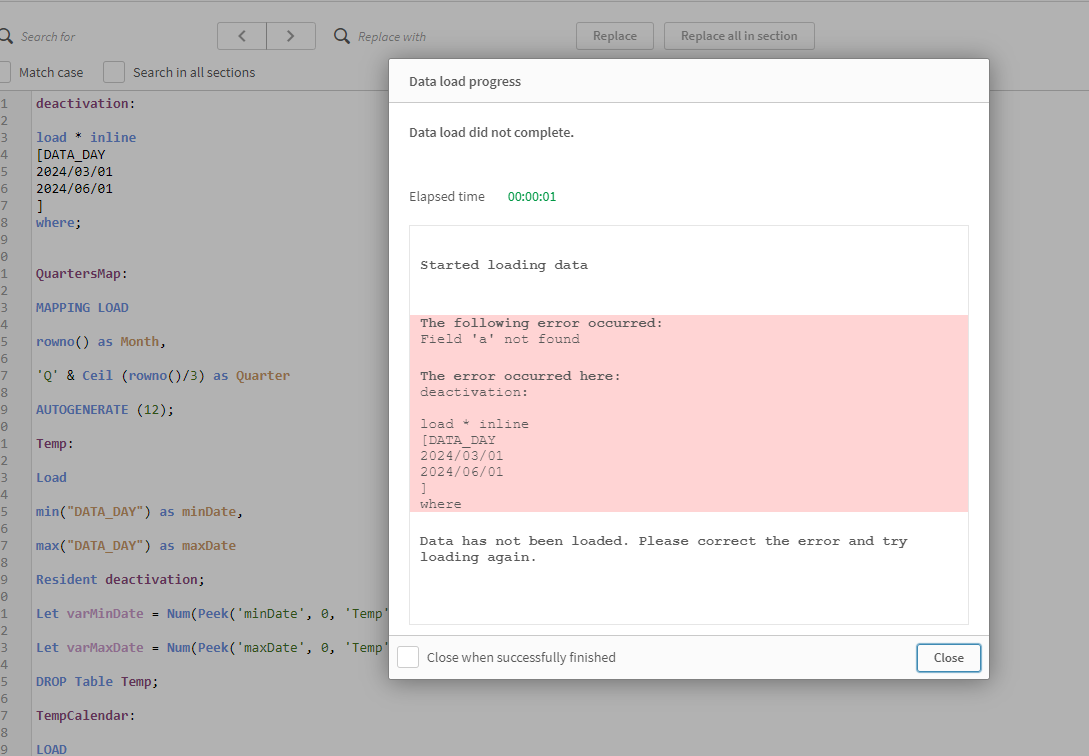Screen dimensions: 1089x756
Task: Click the Replace button
Action: pyautogui.click(x=614, y=35)
